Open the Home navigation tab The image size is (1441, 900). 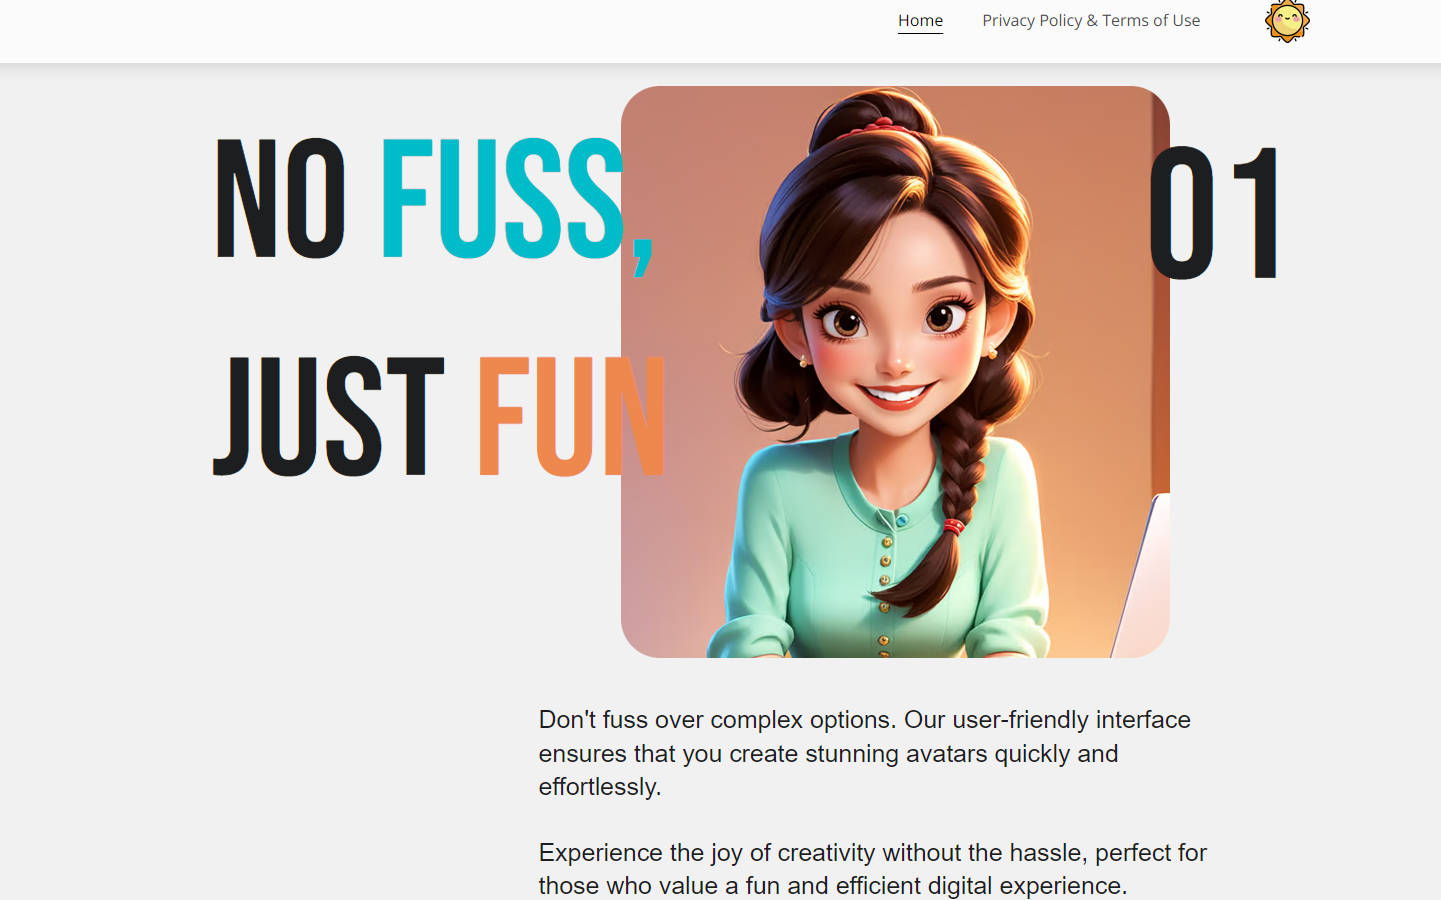coord(920,20)
